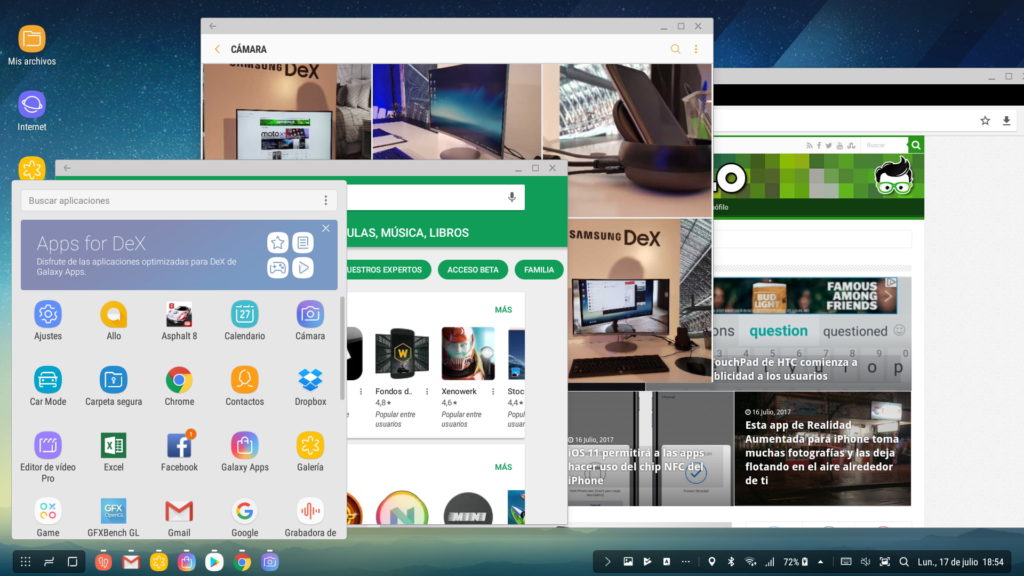Launch Editor de vídeo Pro
Viewport: 1024px width, 576px height.
48,445
